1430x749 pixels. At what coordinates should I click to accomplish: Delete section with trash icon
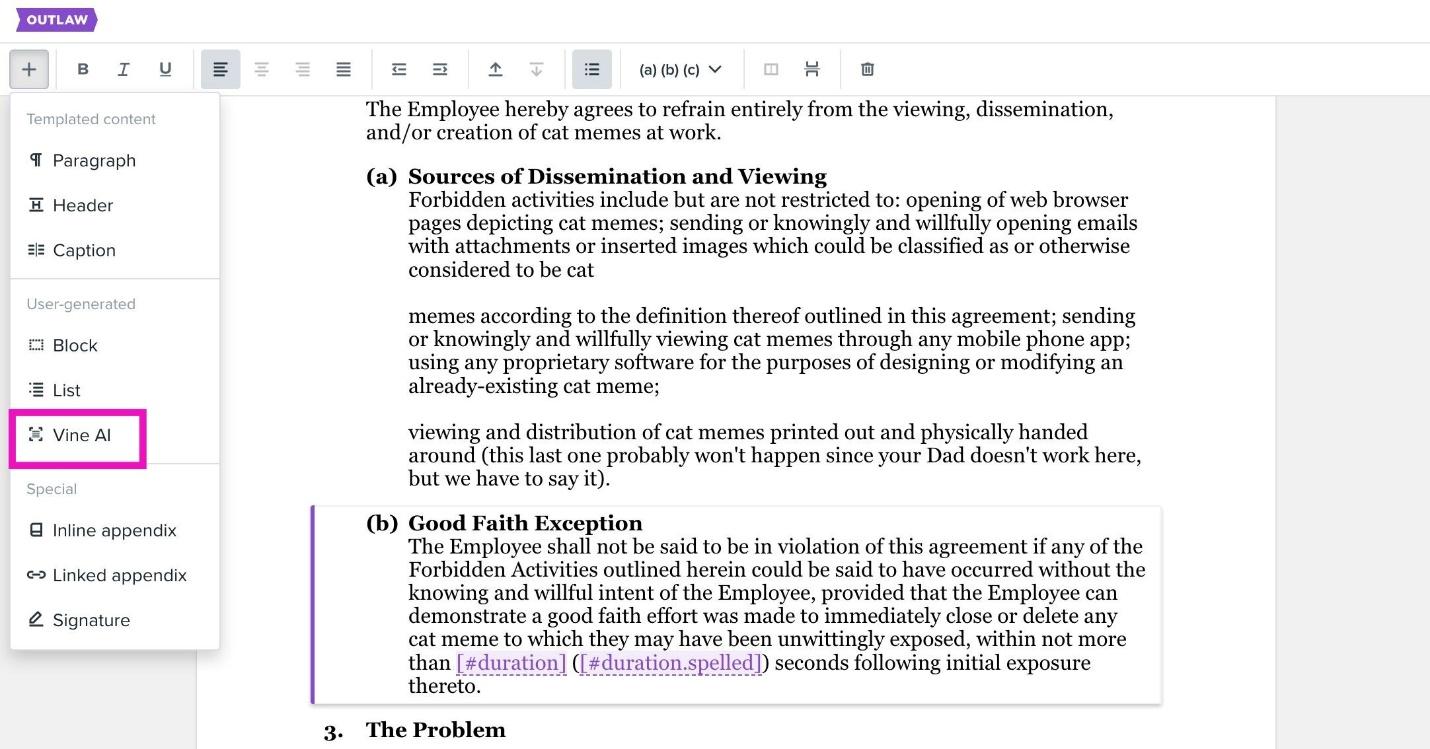[867, 69]
